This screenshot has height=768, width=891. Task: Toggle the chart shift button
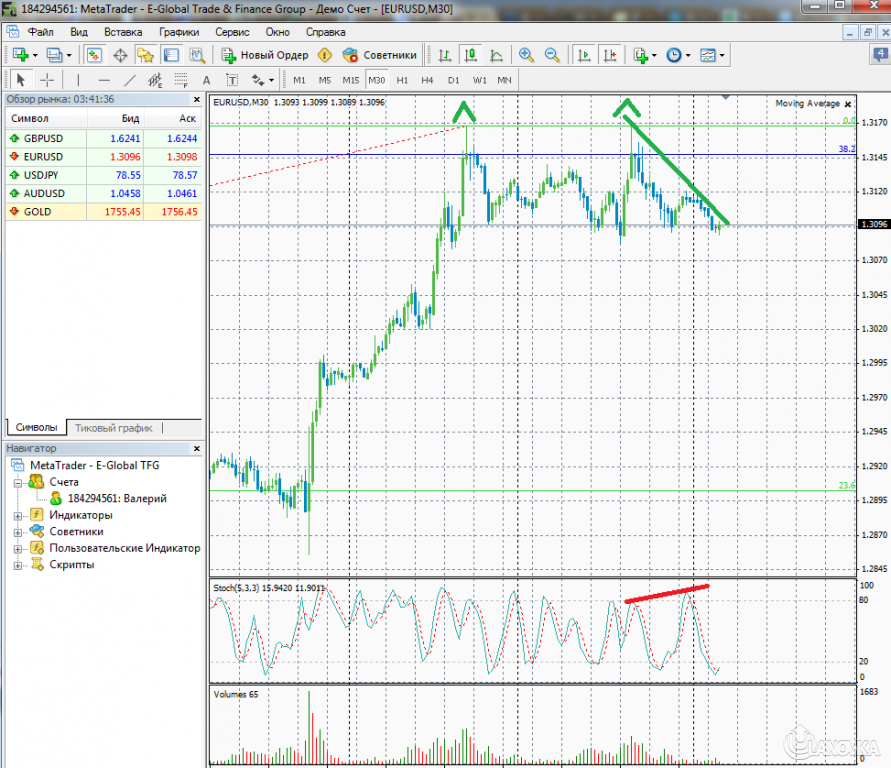tap(611, 55)
